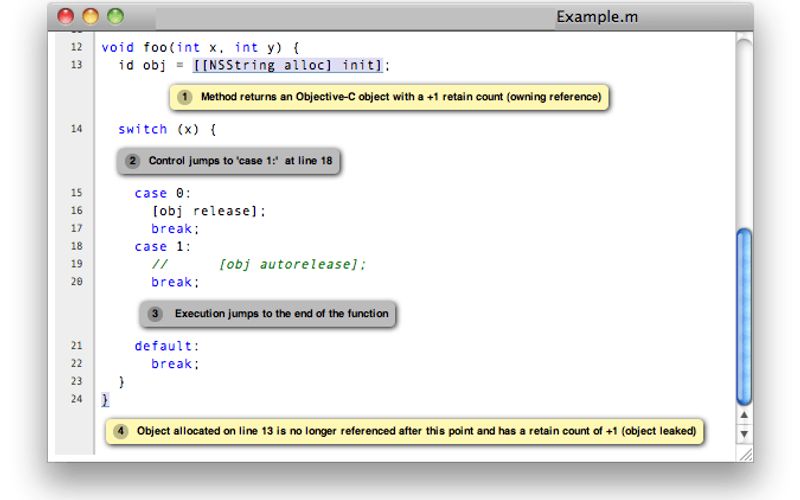Click the 'Execution jumps to the end' annotation bubble
The width and height of the screenshot is (800, 500).
[x=281, y=314]
